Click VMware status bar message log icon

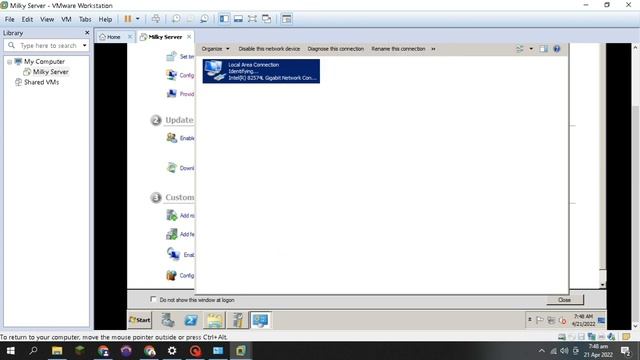point(627,337)
